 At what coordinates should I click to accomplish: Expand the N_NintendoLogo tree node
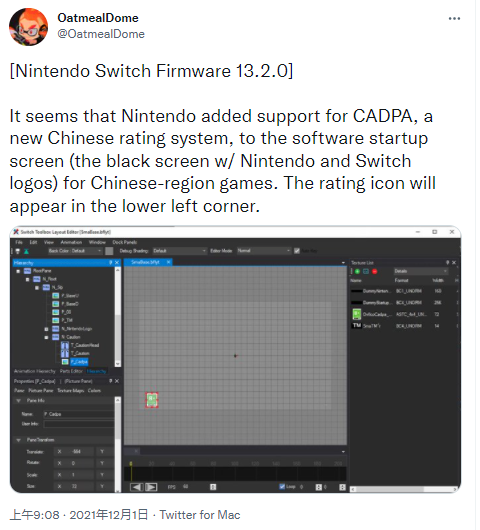click(46, 329)
